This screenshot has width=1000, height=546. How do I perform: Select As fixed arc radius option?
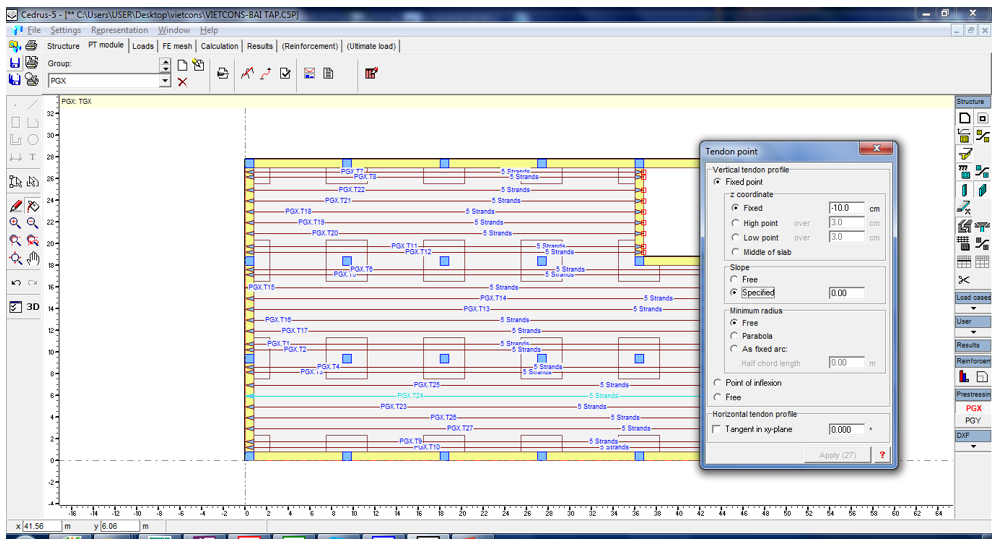[x=734, y=349]
